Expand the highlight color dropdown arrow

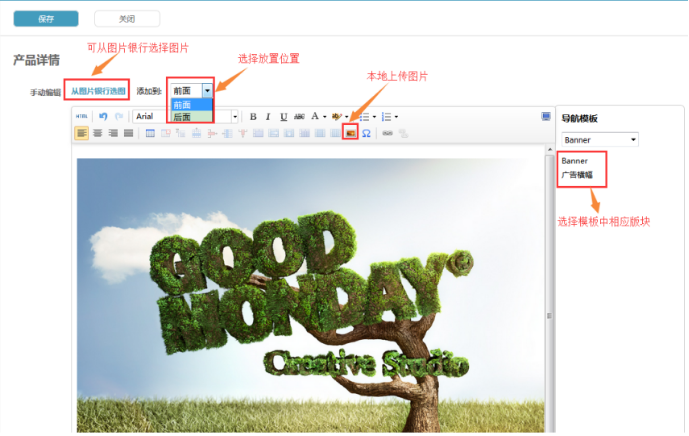click(347, 116)
